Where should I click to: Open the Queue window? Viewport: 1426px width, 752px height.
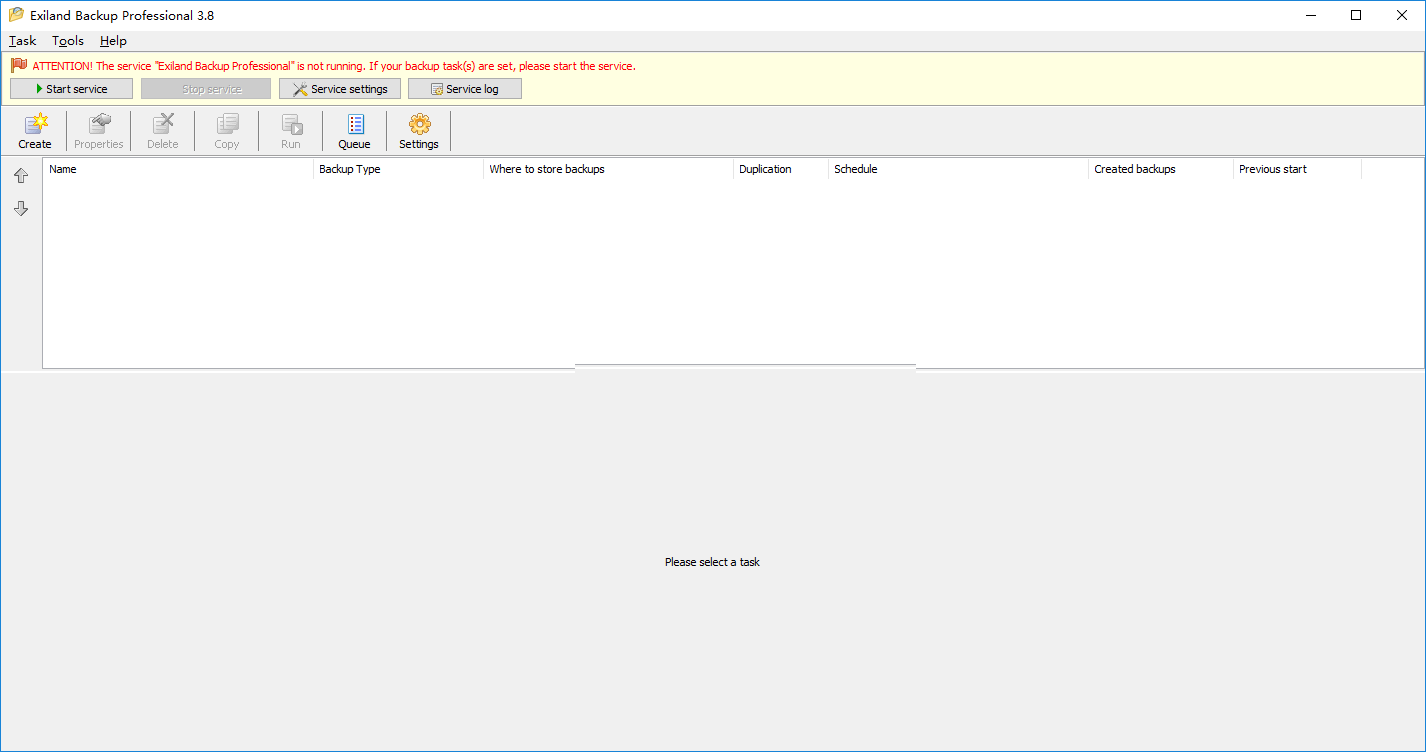(355, 131)
